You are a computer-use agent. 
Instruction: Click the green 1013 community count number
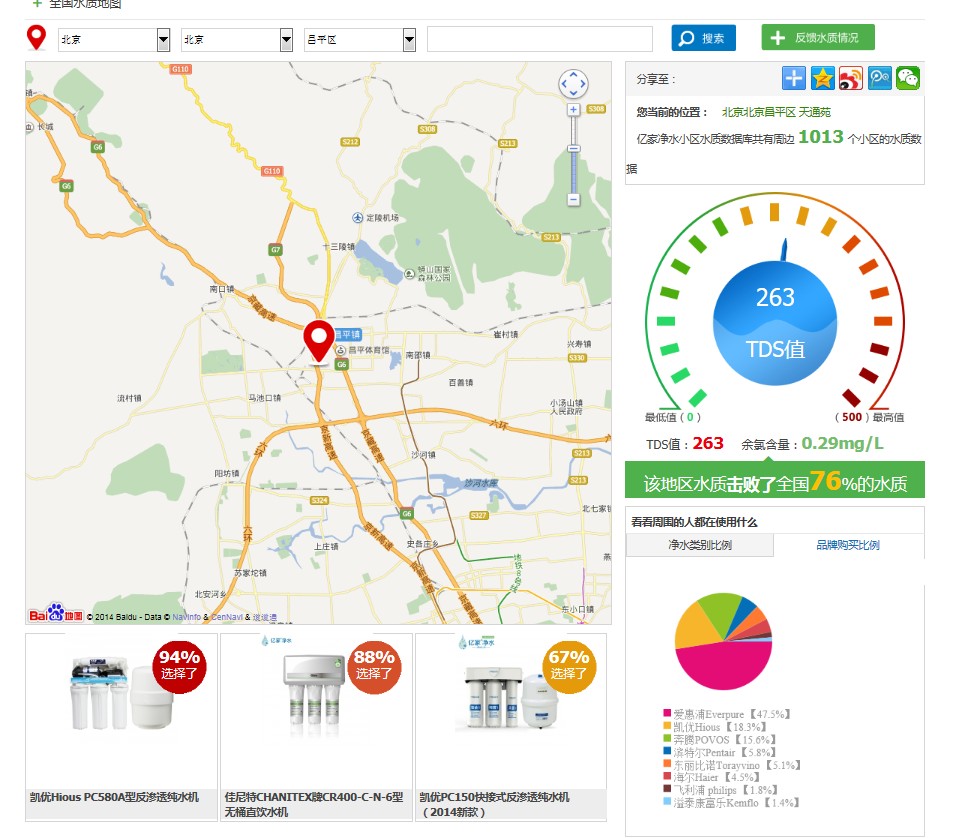(821, 136)
